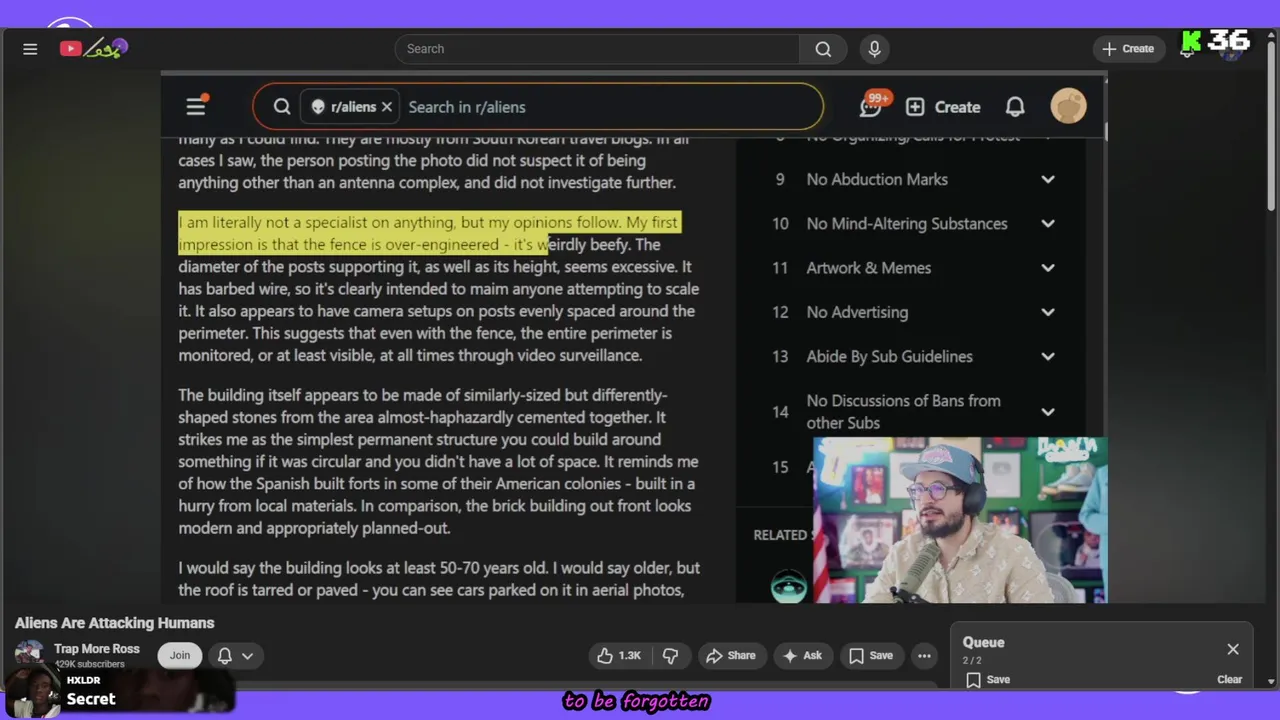Save the queue as playlist

[987, 680]
